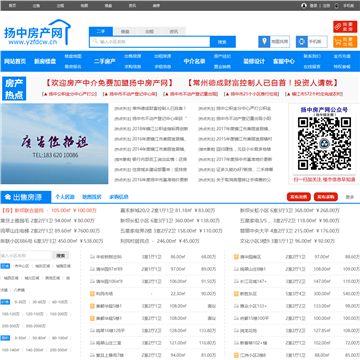360x360 pixels.
Task: Open 新房楼盘 in the main navigation
Action: coord(45,61)
